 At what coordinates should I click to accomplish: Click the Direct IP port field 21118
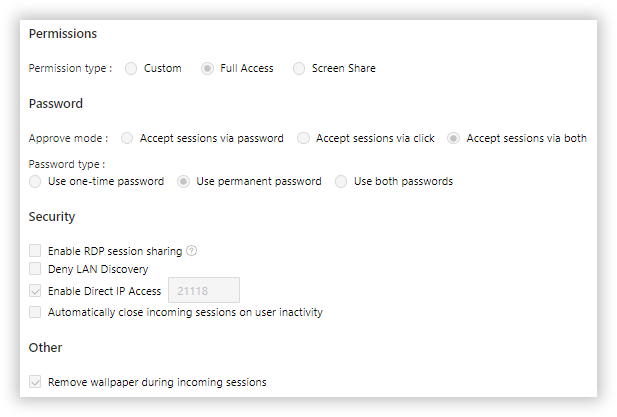tap(203, 291)
